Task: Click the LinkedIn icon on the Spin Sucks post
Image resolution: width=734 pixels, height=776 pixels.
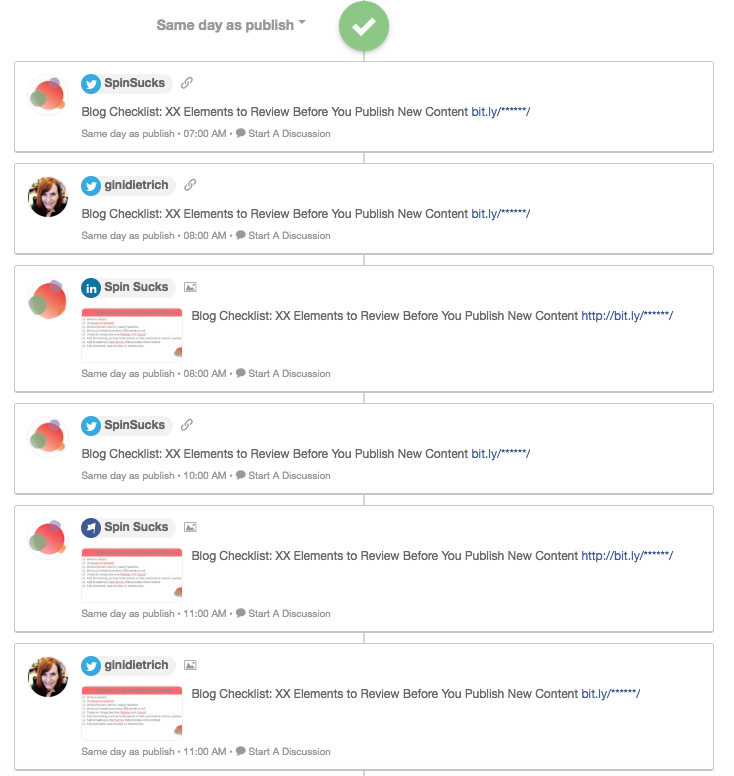Action: point(91,288)
